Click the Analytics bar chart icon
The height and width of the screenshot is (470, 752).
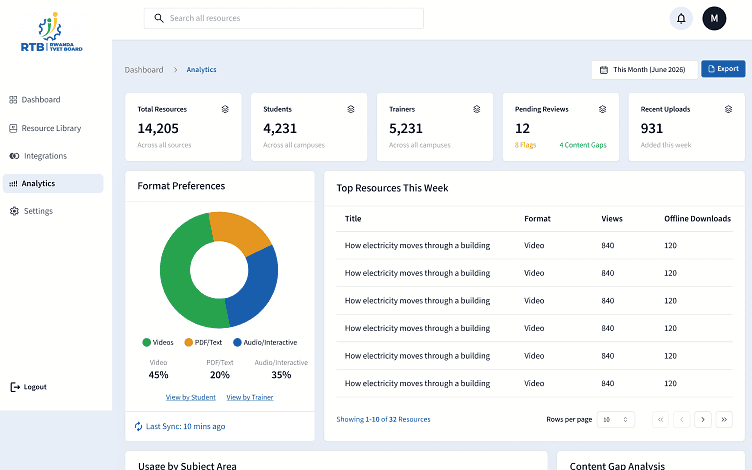(x=13, y=184)
